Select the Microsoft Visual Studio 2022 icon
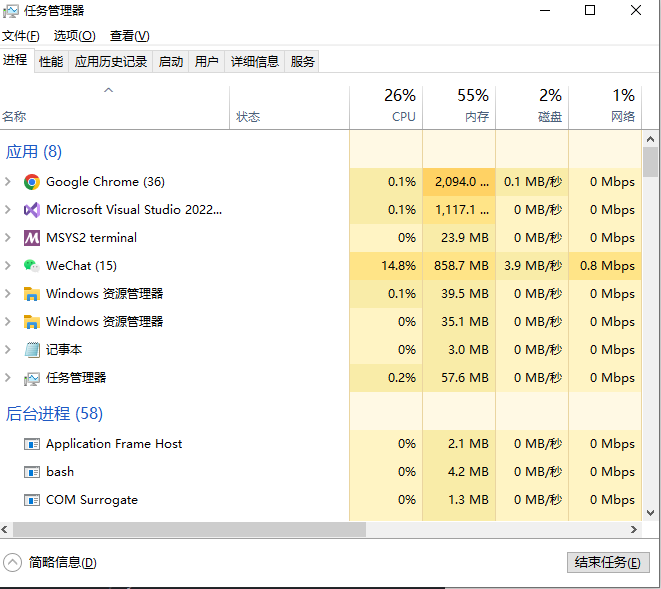The width and height of the screenshot is (661, 589). click(32, 210)
